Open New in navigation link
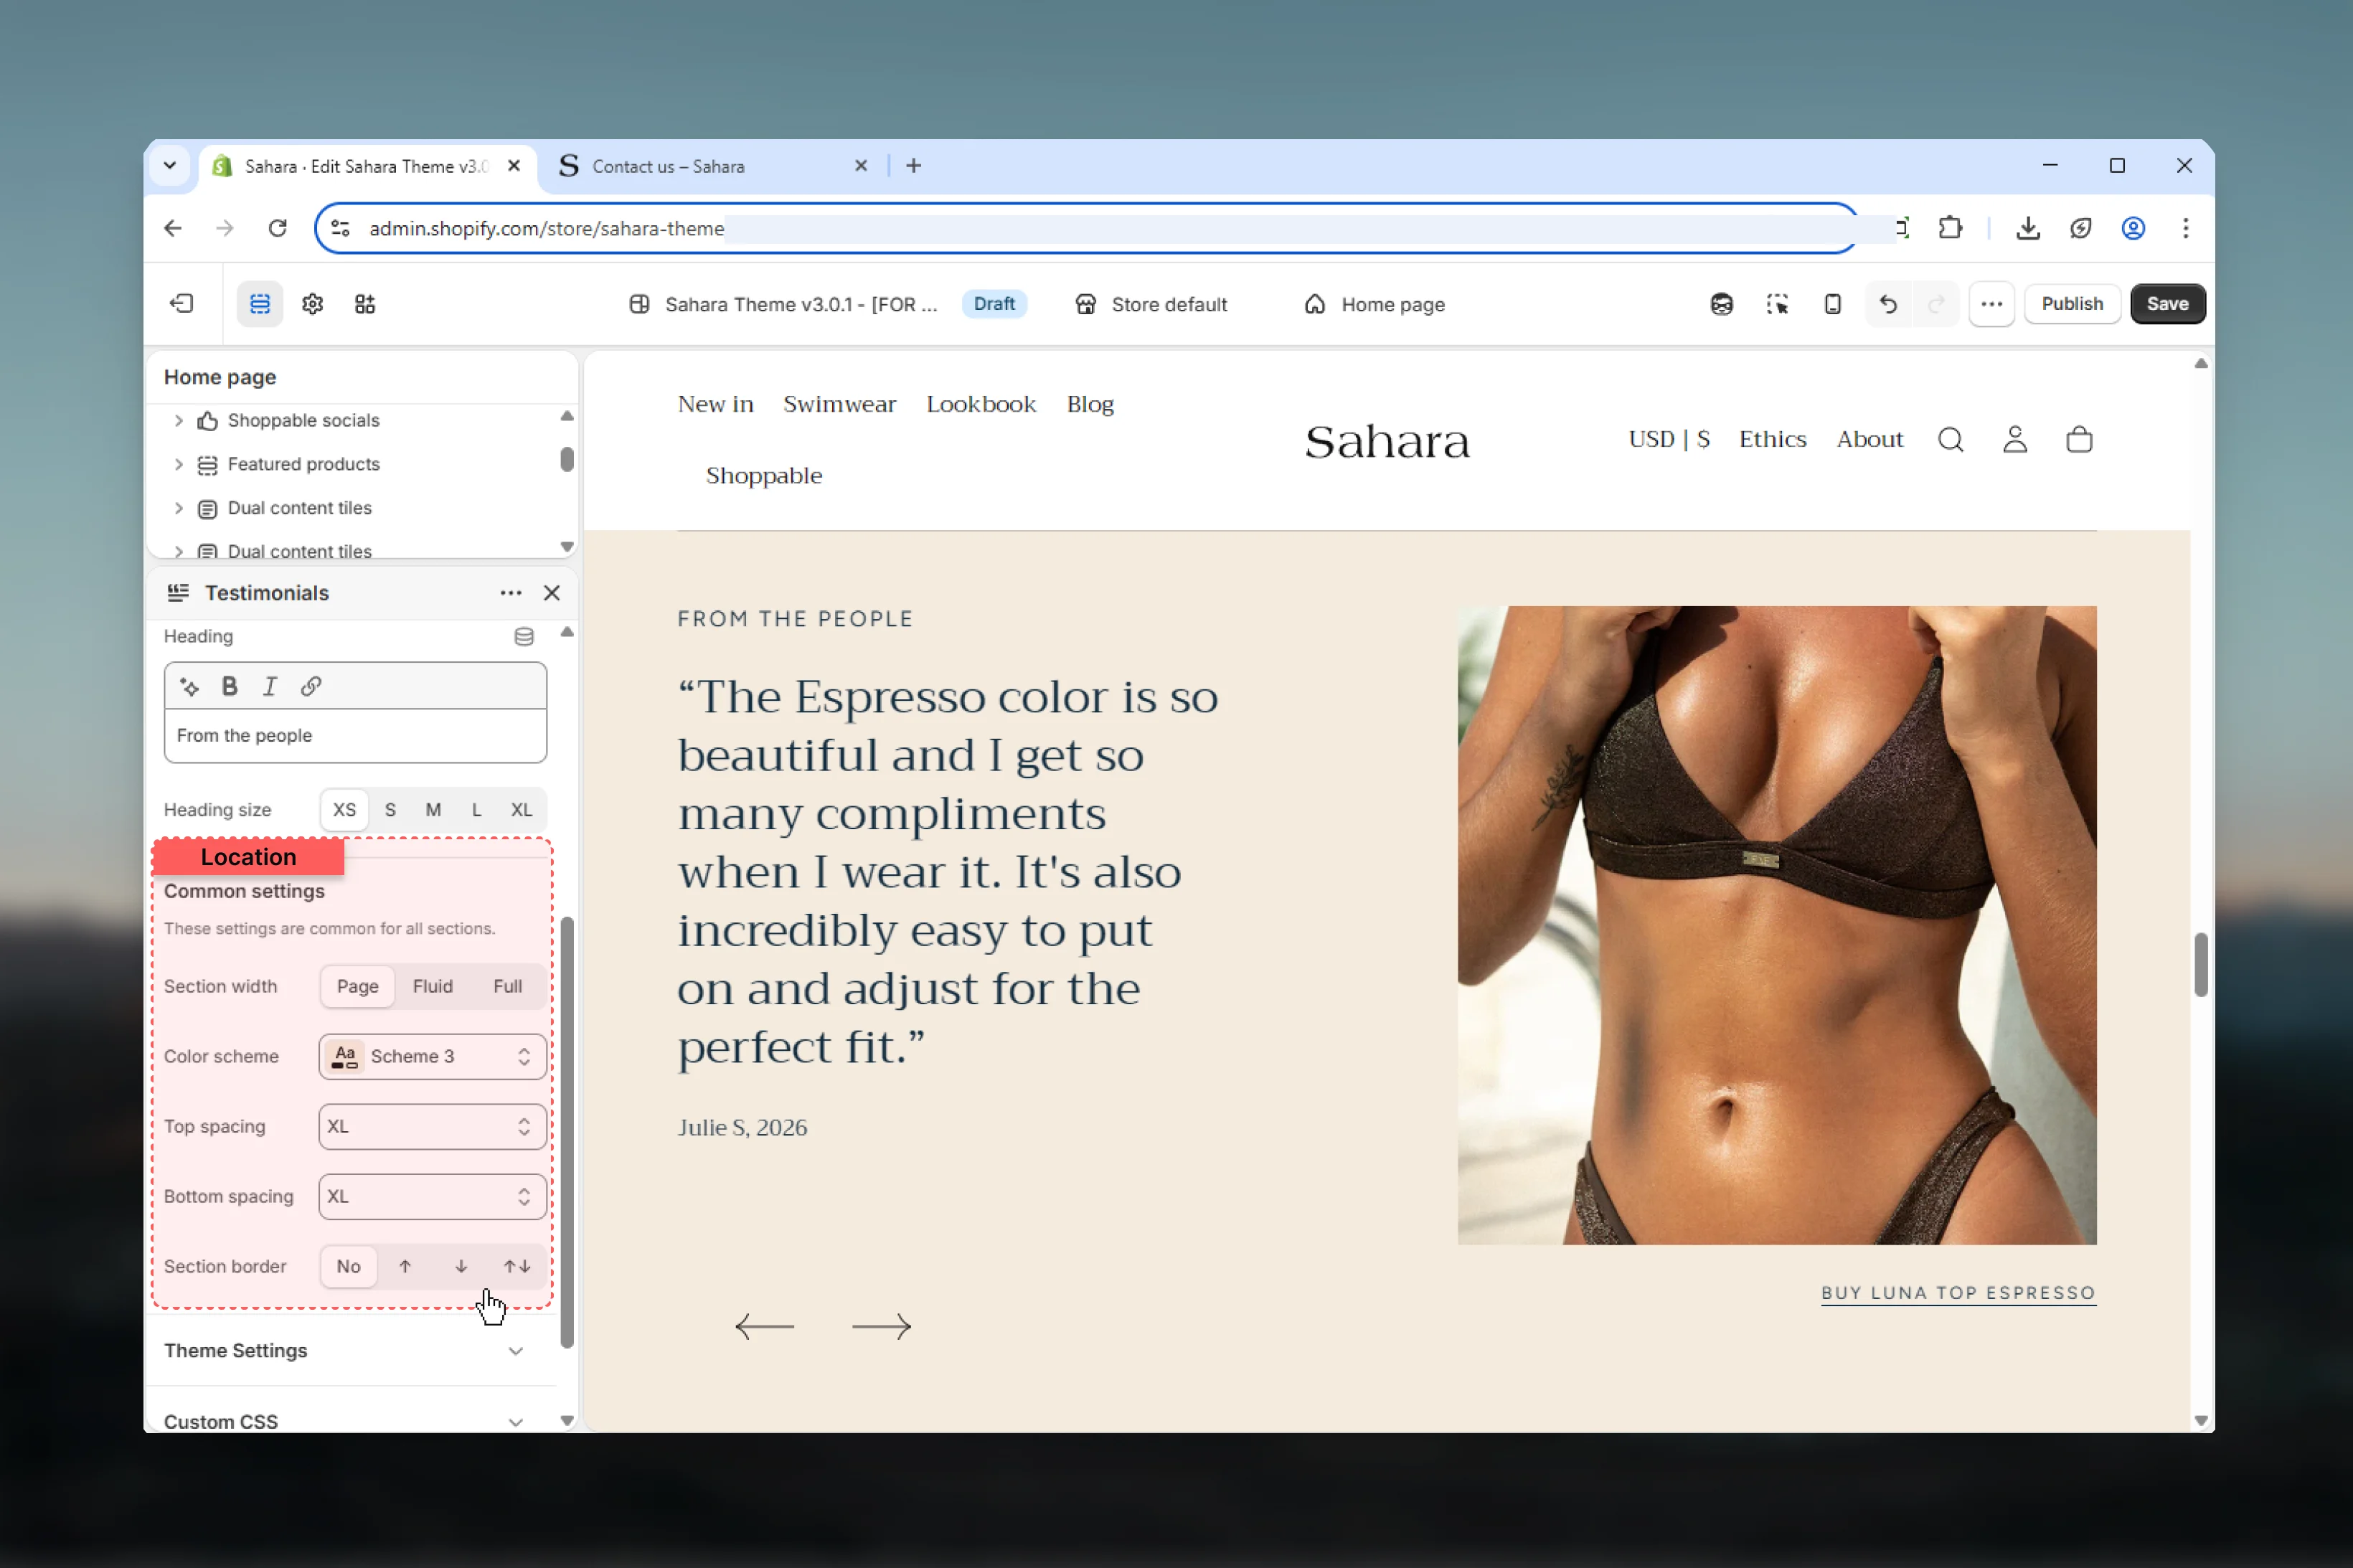 [x=715, y=404]
